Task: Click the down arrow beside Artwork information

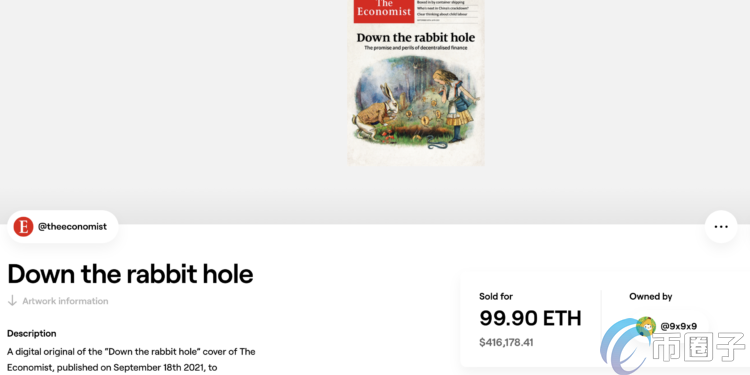Action: click(x=12, y=301)
